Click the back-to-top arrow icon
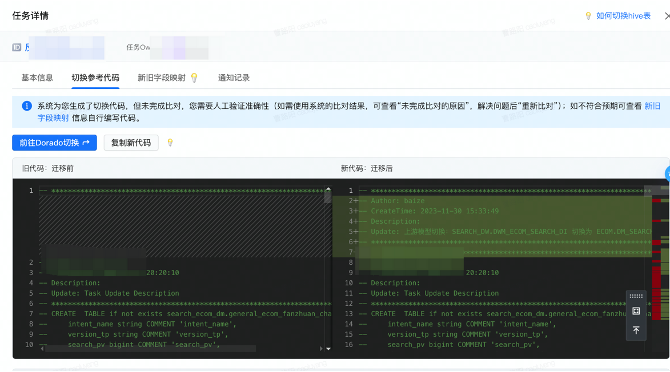This screenshot has width=670, height=372. (x=636, y=330)
